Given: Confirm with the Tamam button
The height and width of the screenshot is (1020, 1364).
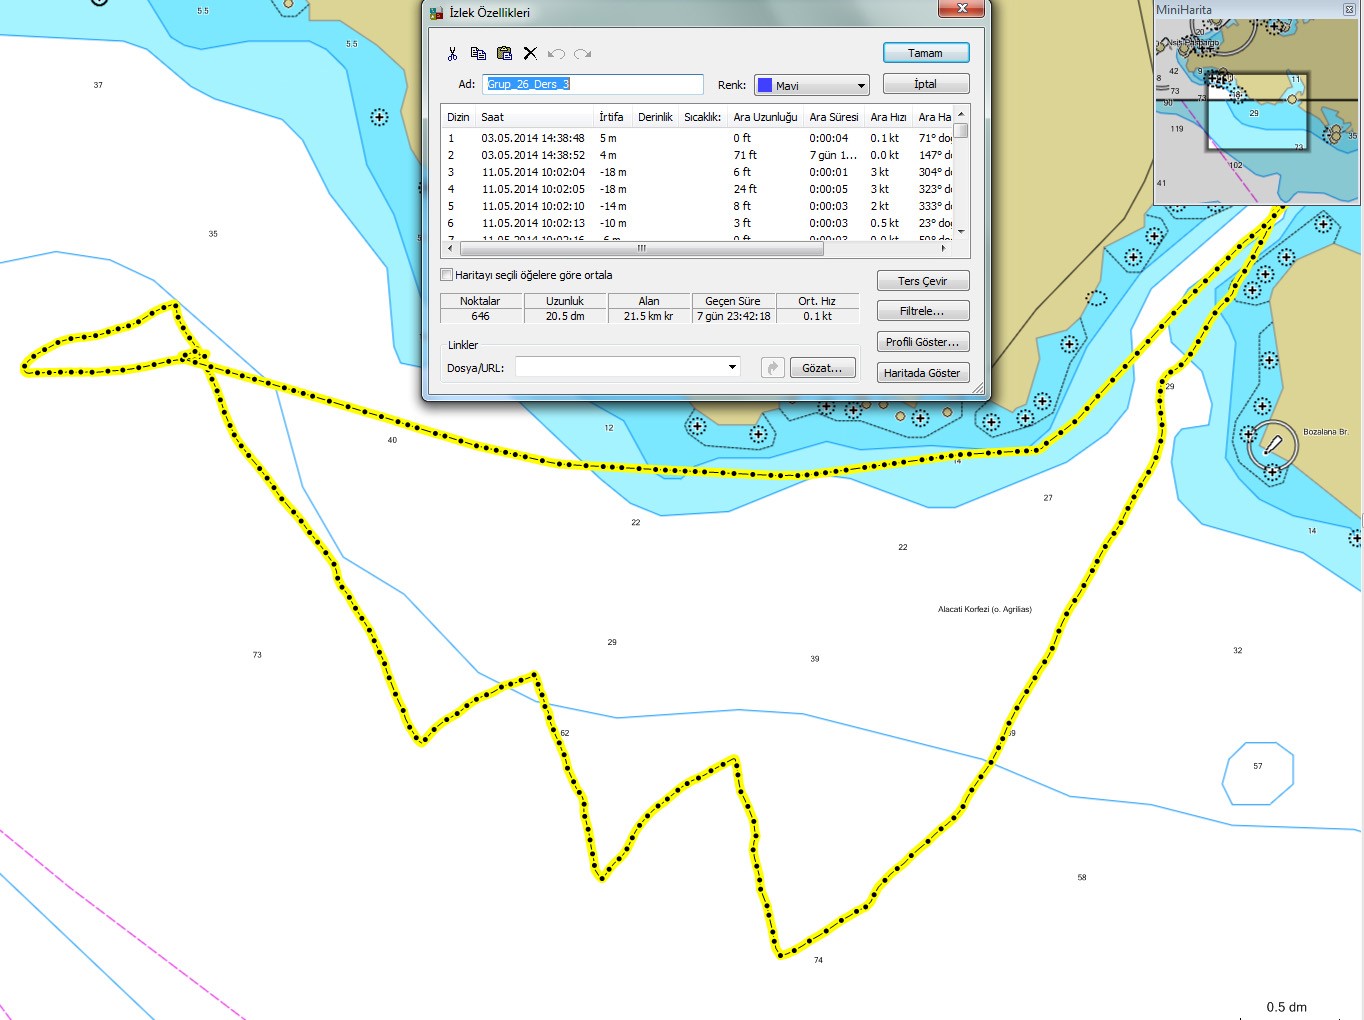Looking at the screenshot, I should 926,53.
